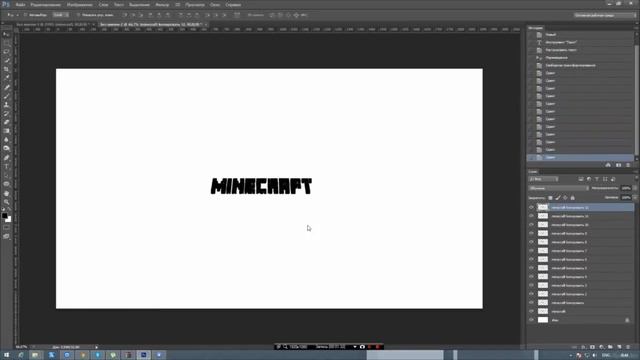Add layer mask icon

coord(592,347)
